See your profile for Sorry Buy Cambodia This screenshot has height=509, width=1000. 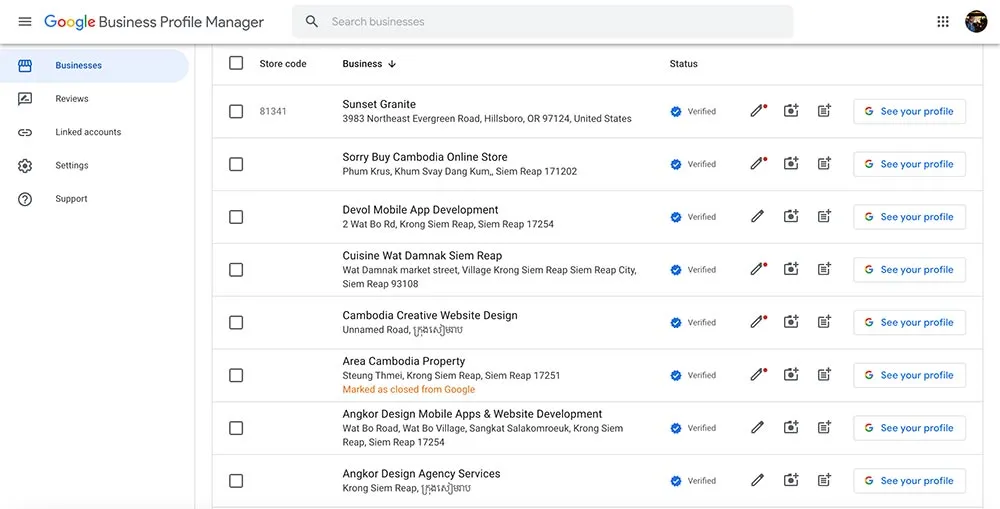click(909, 164)
